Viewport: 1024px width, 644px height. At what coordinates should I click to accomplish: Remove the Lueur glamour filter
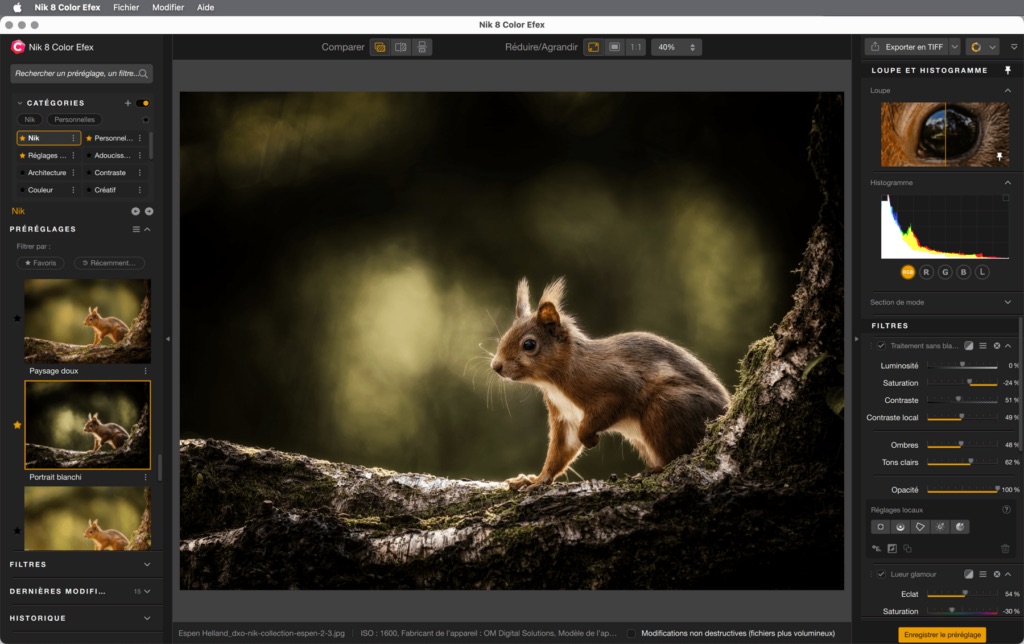pyautogui.click(x=997, y=574)
